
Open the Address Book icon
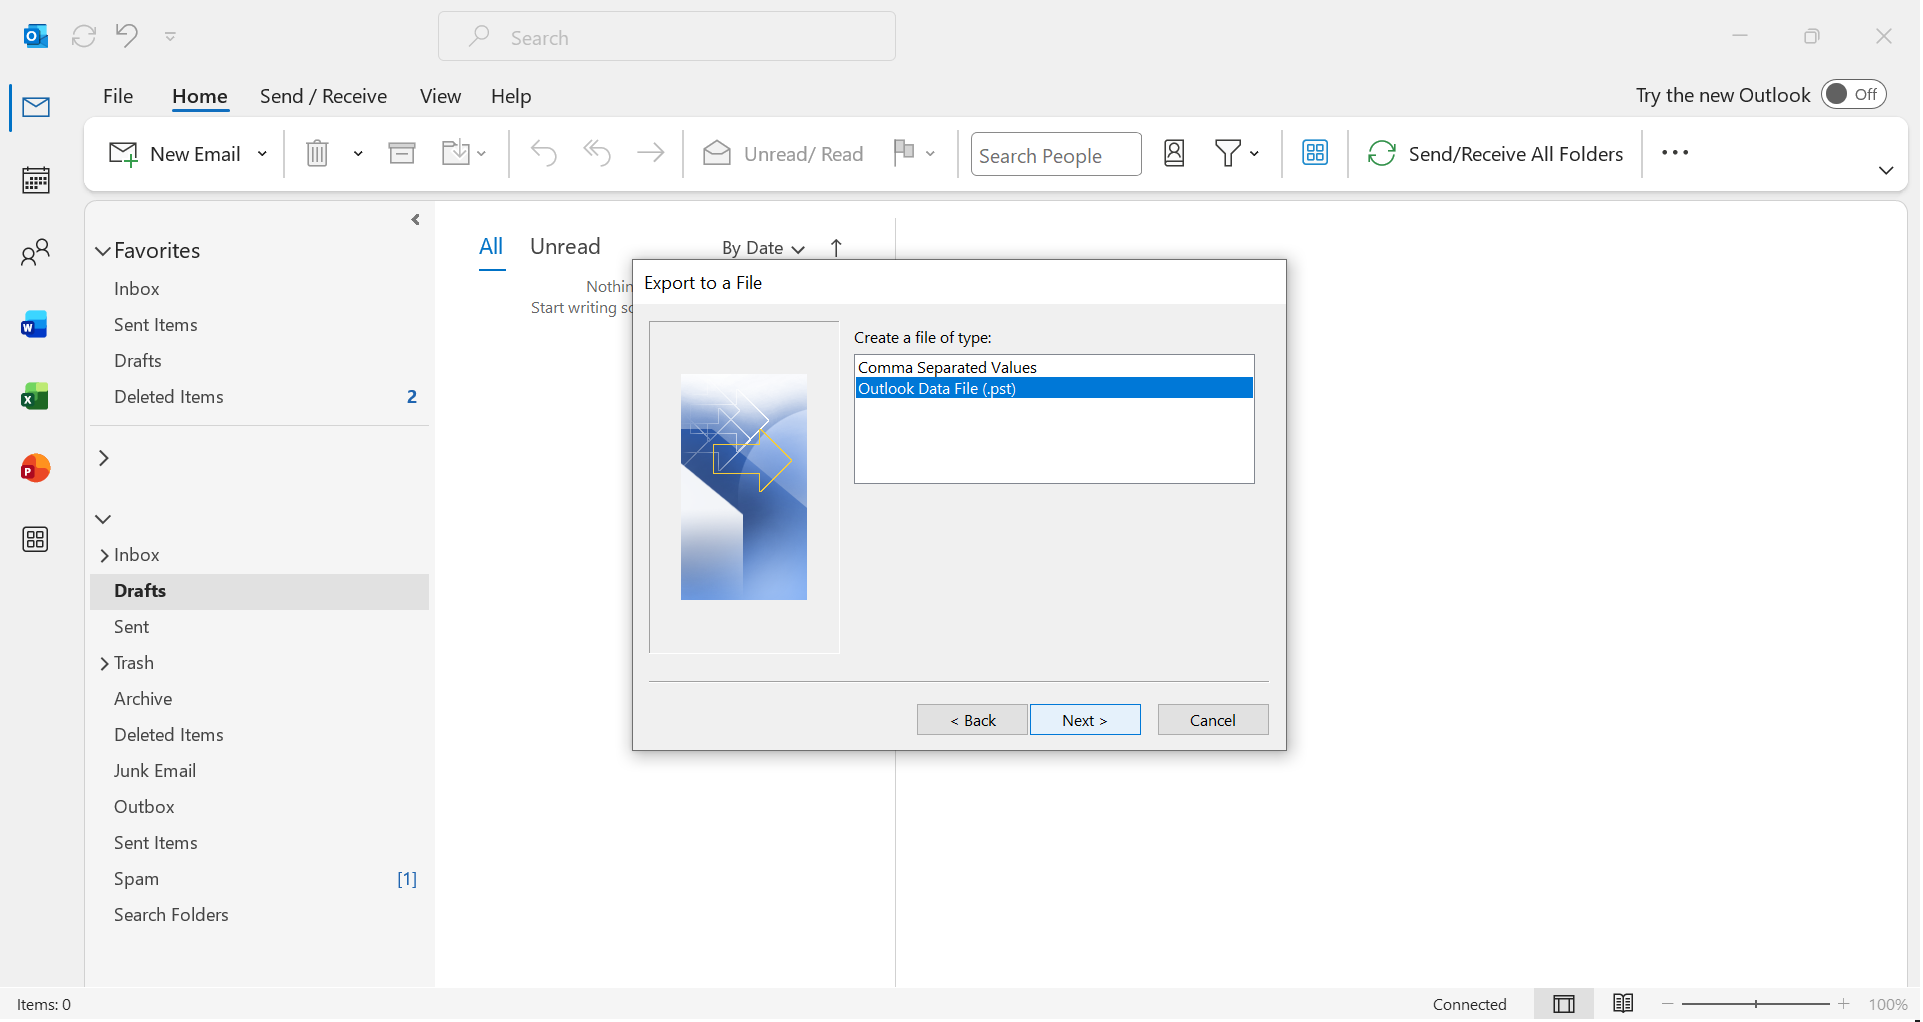click(x=1174, y=153)
